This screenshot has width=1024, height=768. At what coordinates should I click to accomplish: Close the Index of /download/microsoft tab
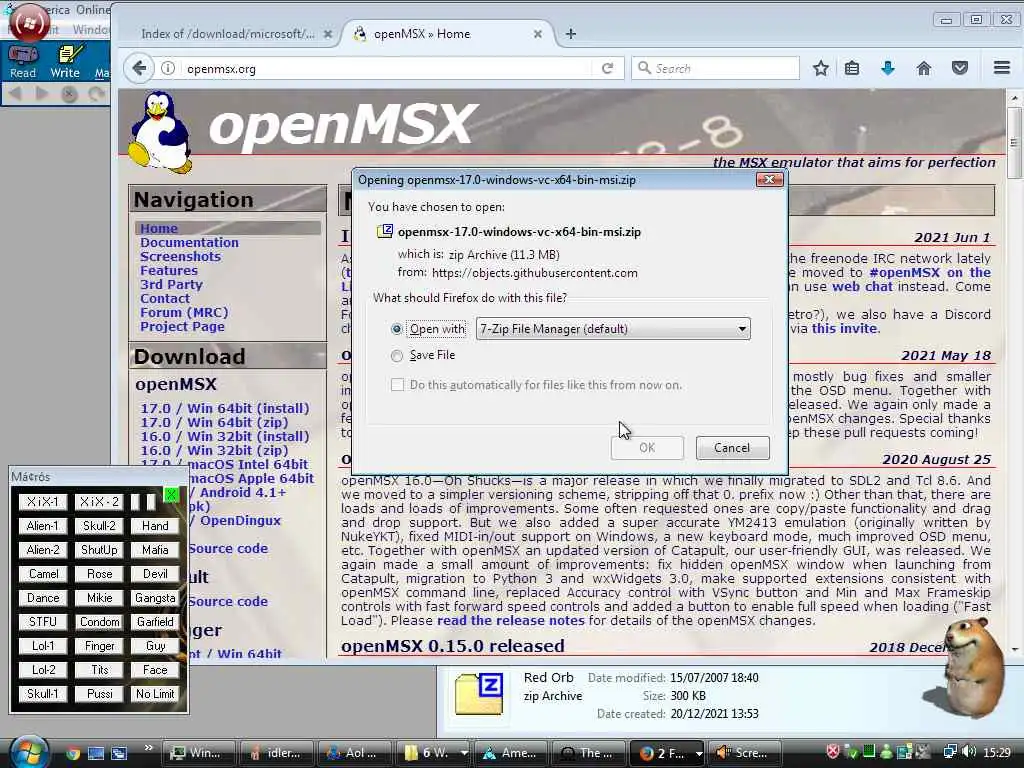click(328, 34)
